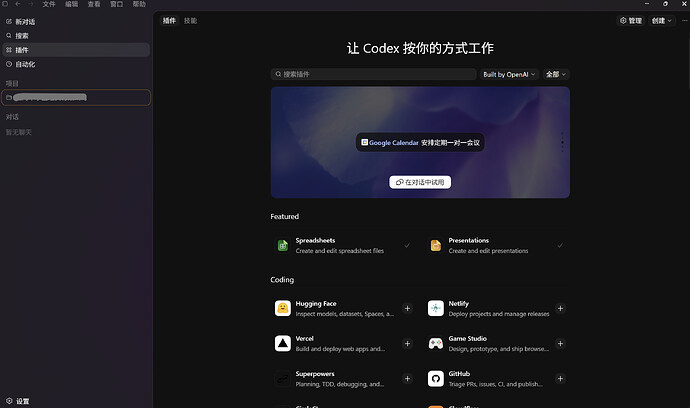
Task: Click the Coding section heading
Action: pos(282,280)
